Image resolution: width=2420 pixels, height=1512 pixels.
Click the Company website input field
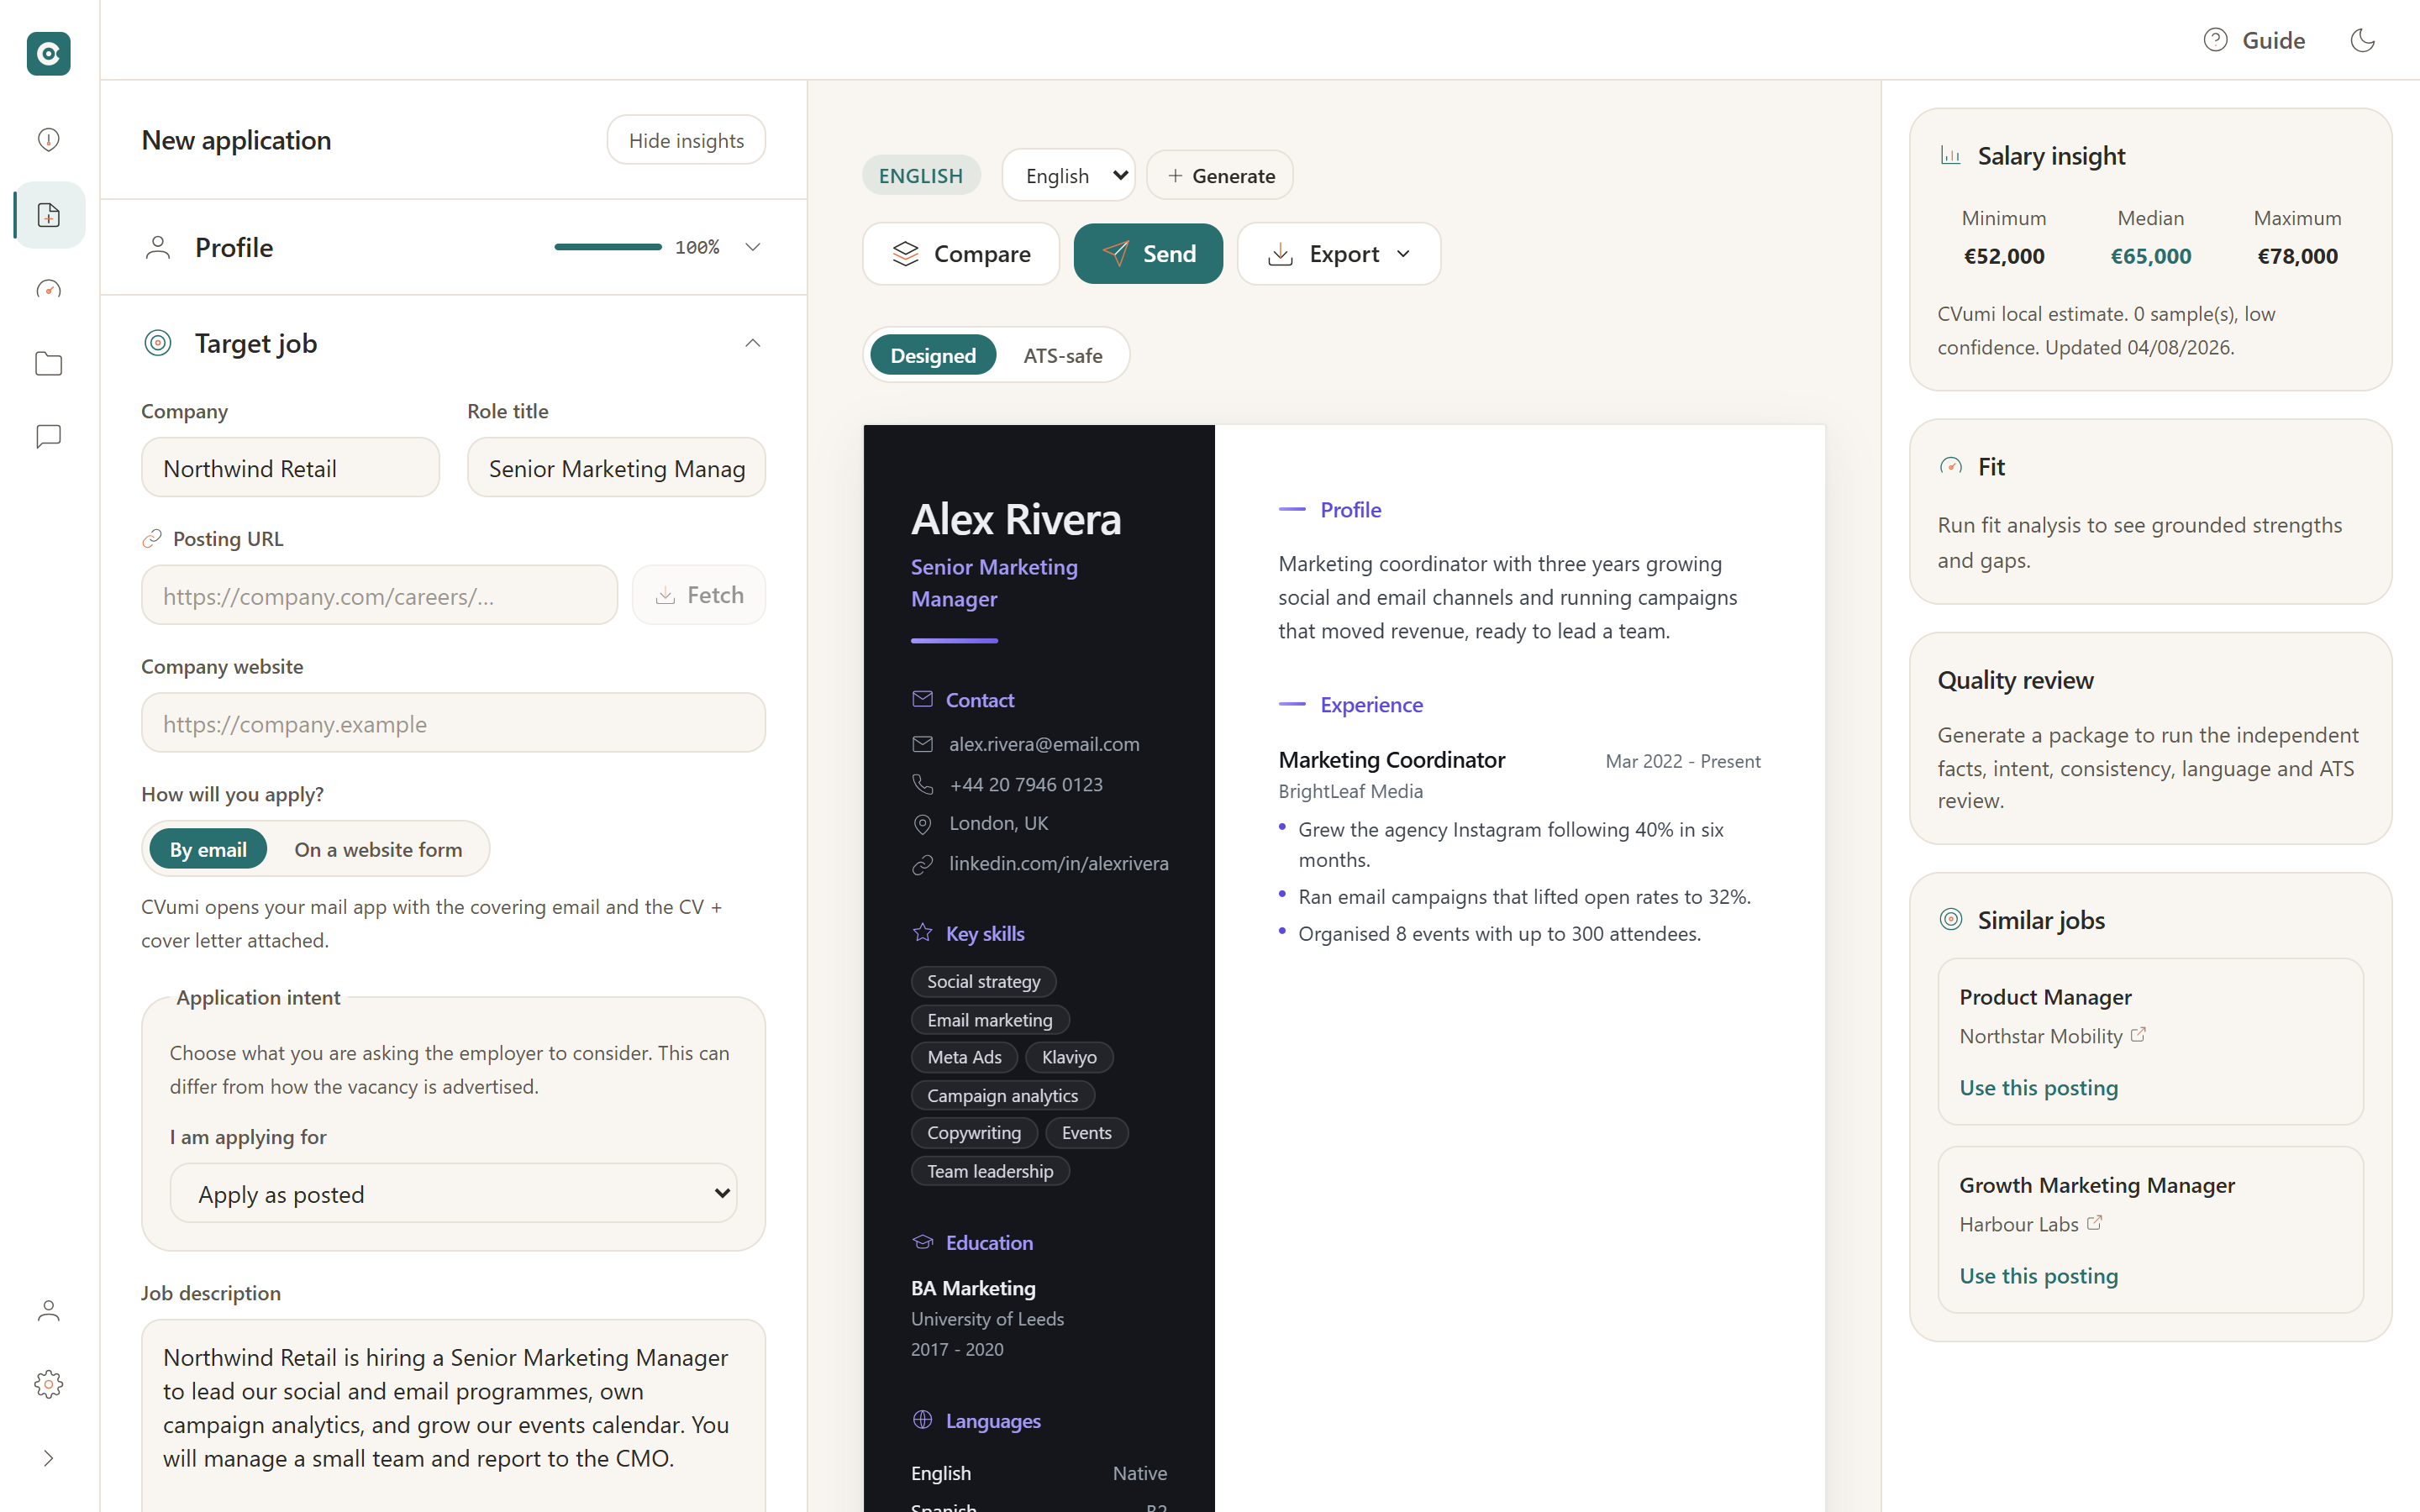click(x=453, y=723)
